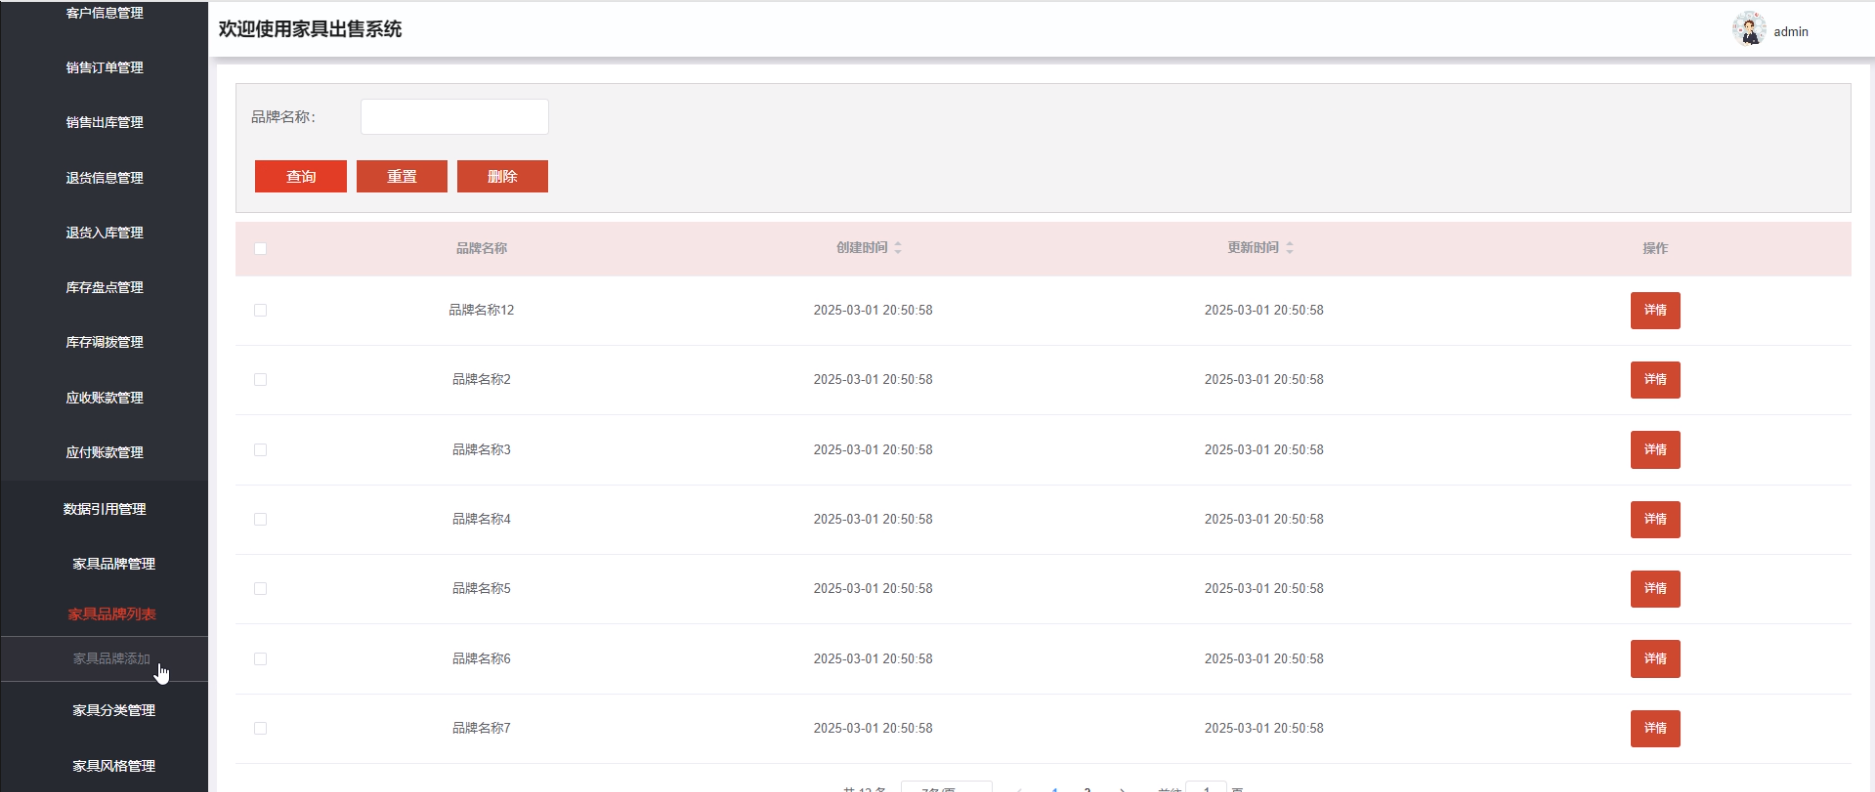Collapse the 数据引用管理 sidebar section
Image resolution: width=1875 pixels, height=792 pixels.
coord(104,509)
